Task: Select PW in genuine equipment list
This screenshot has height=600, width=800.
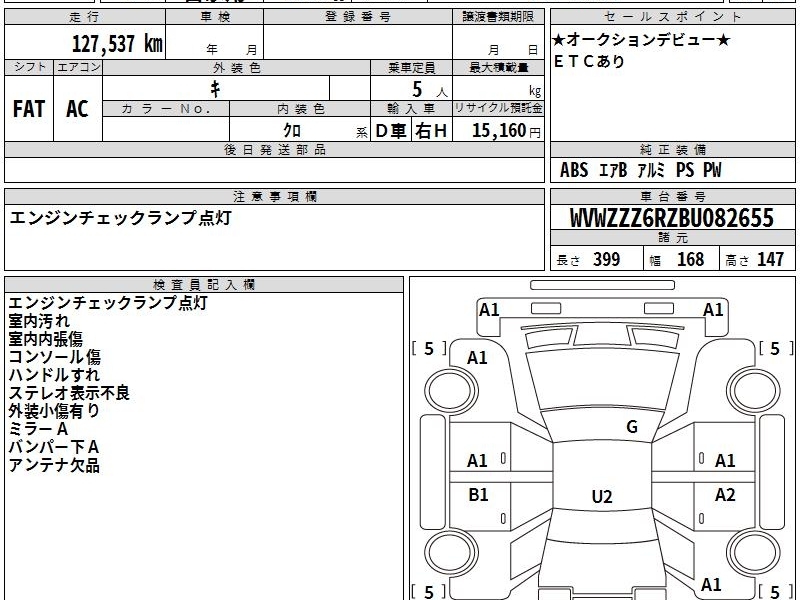Action: (712, 170)
